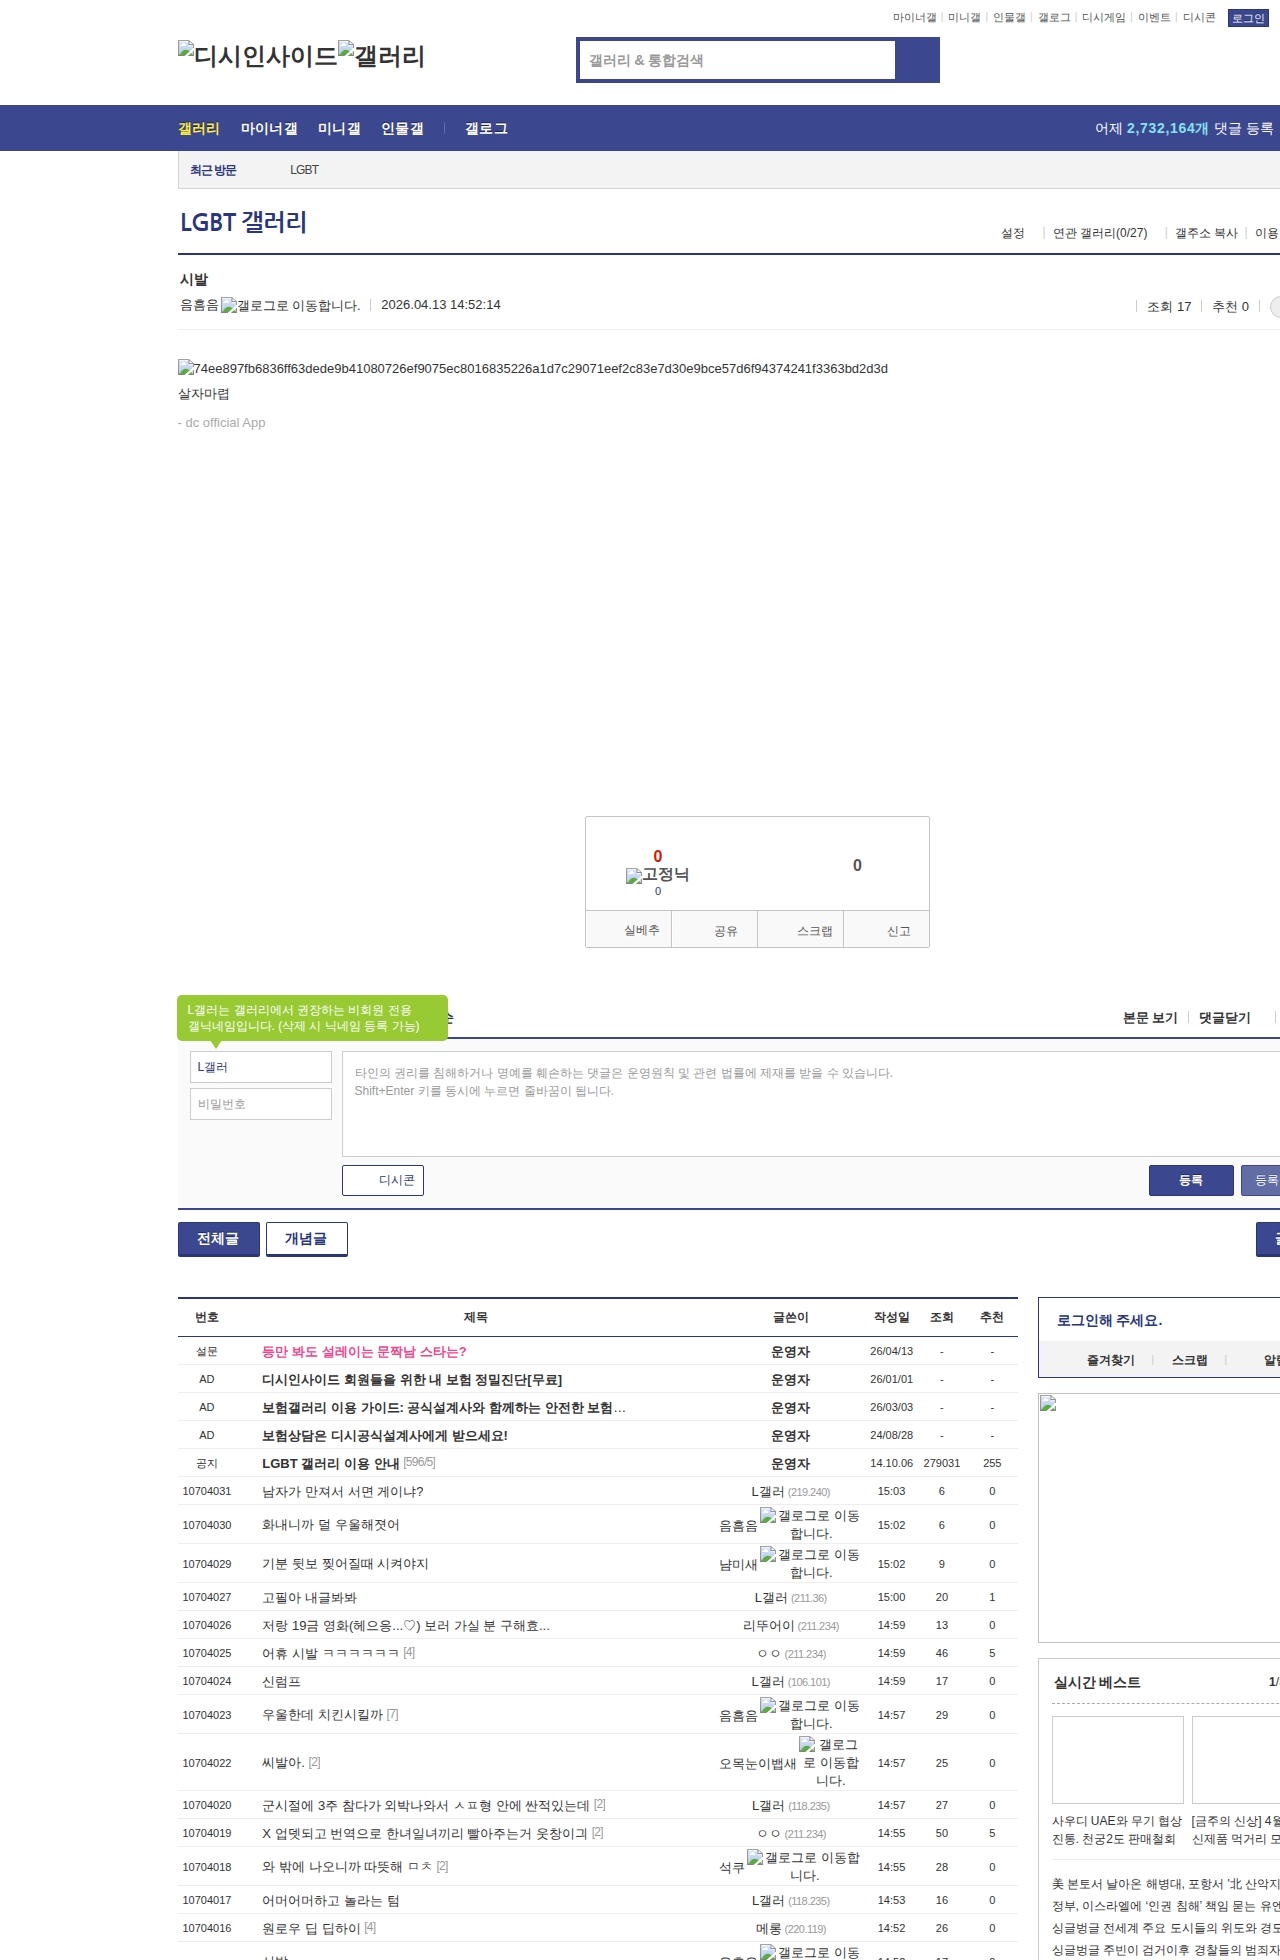Open post '어휴 시발 ㅋㅋㅋㅋㅋㅋ'

click(x=330, y=1653)
